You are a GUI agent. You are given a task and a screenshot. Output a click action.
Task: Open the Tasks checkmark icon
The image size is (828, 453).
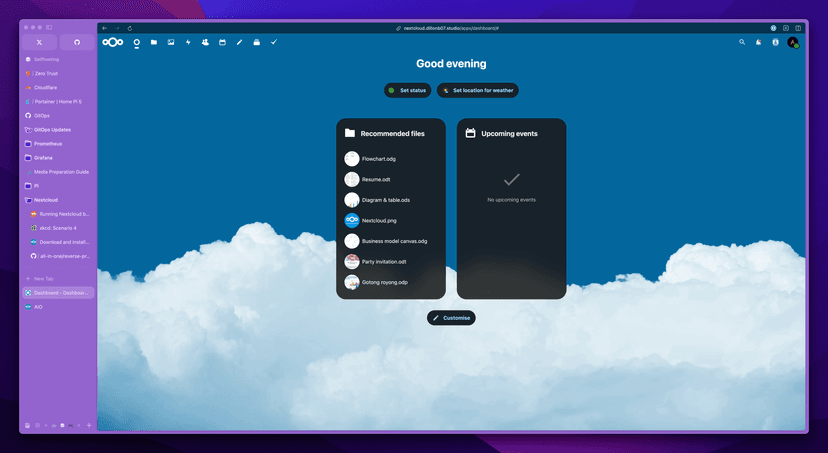pos(273,42)
